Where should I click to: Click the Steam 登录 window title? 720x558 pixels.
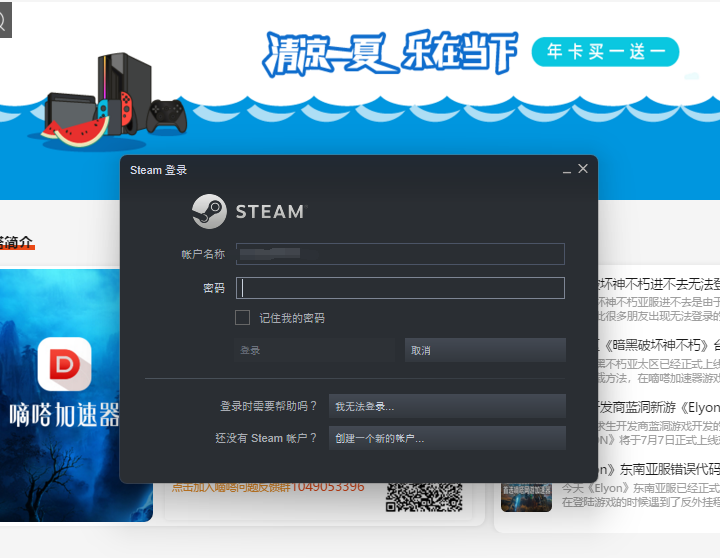click(158, 170)
